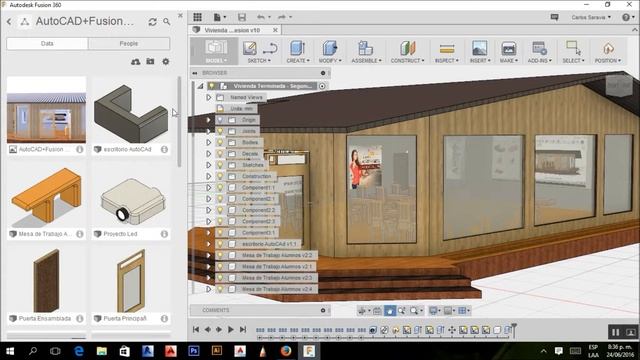Jump to timeline end
Image resolution: width=640 pixels, height=360 pixels.
[243, 329]
